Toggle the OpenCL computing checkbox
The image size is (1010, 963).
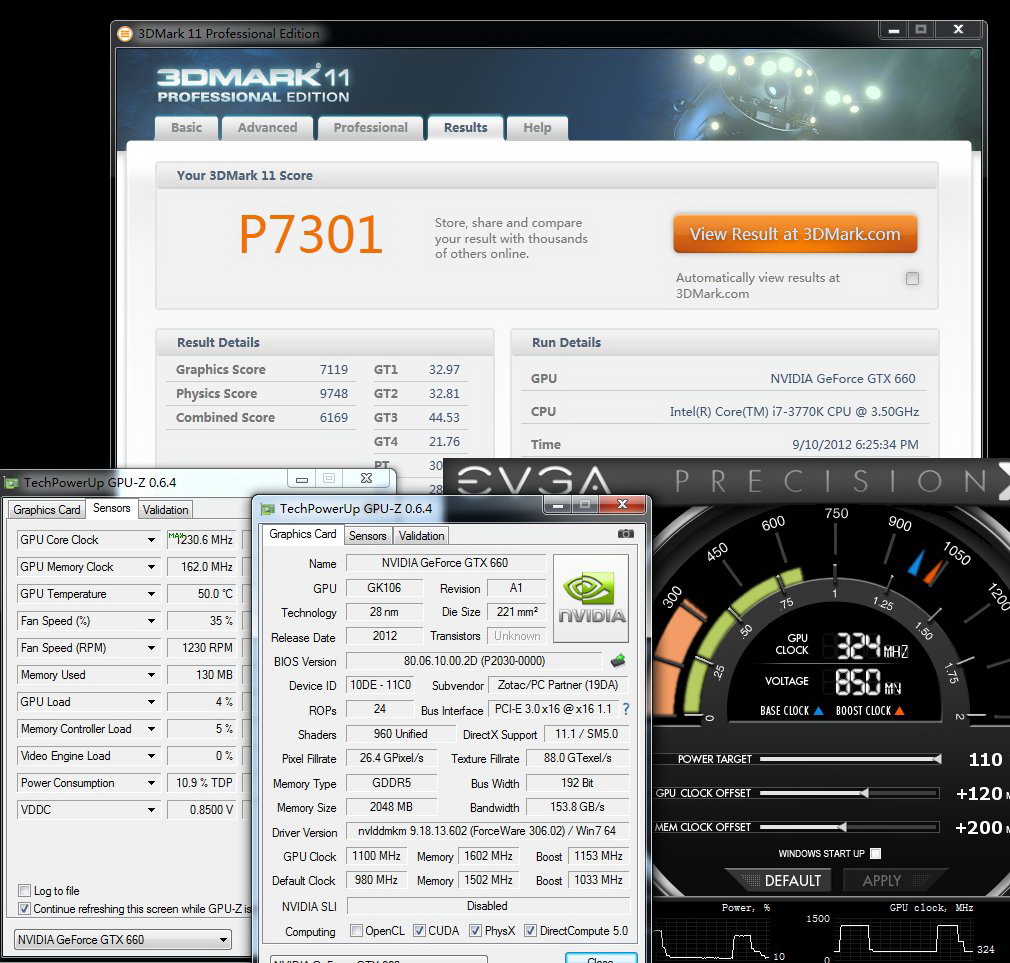(356, 930)
